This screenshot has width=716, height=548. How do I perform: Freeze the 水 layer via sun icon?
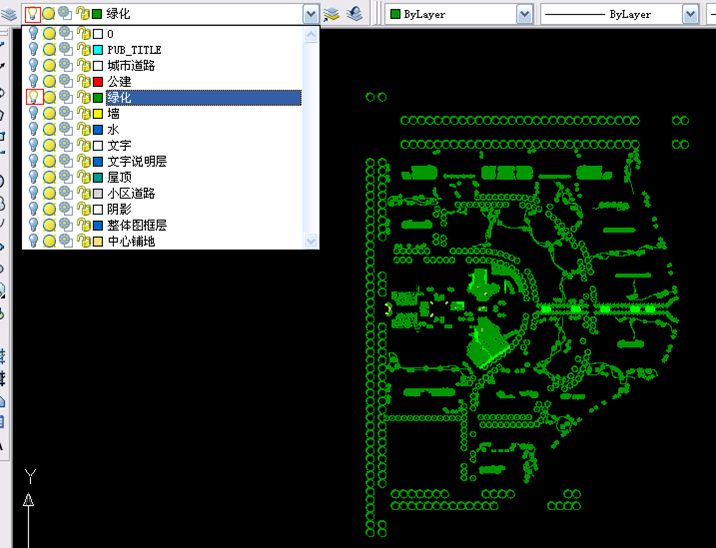(49, 129)
